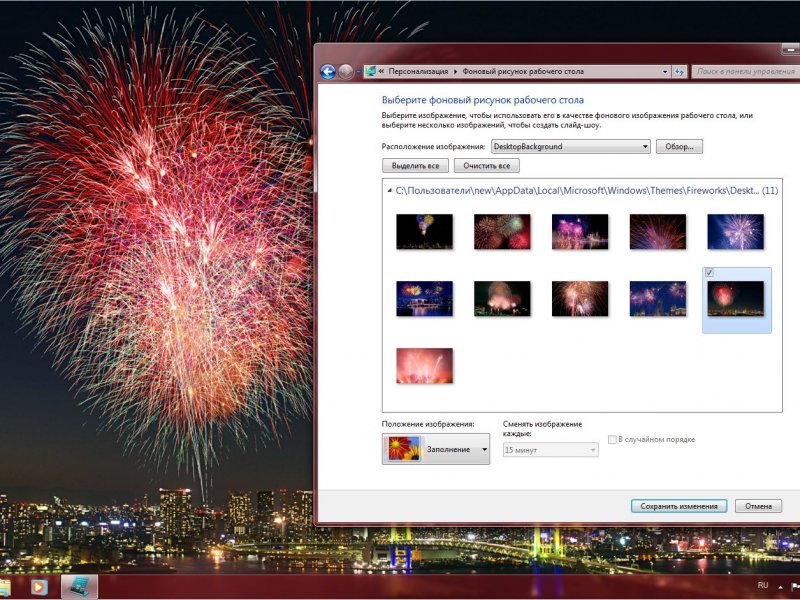Click the Фоновый рисунок рабочего стола breadcrumb

(523, 71)
